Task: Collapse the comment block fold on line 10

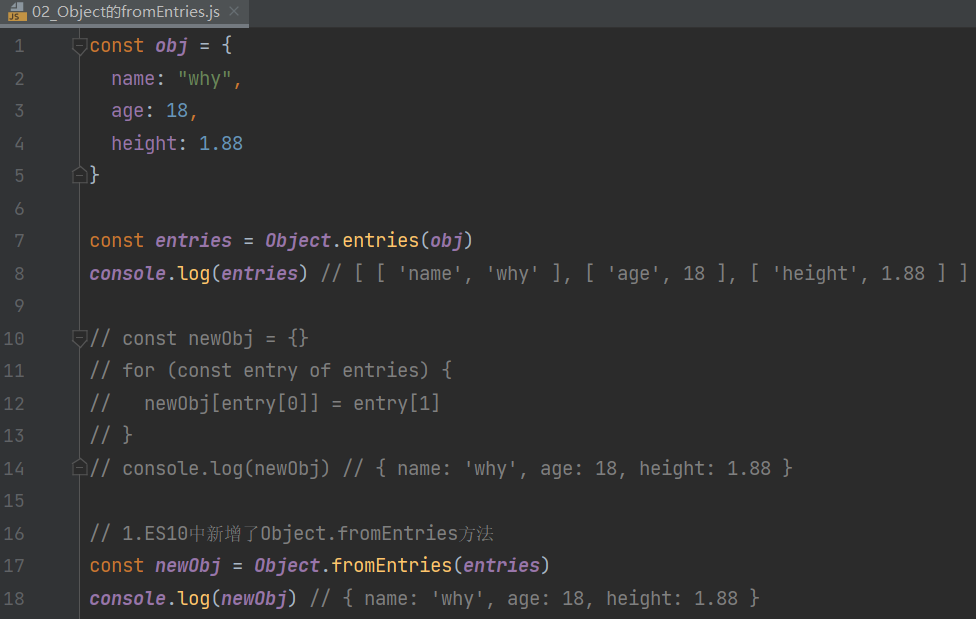Action: (x=79, y=338)
